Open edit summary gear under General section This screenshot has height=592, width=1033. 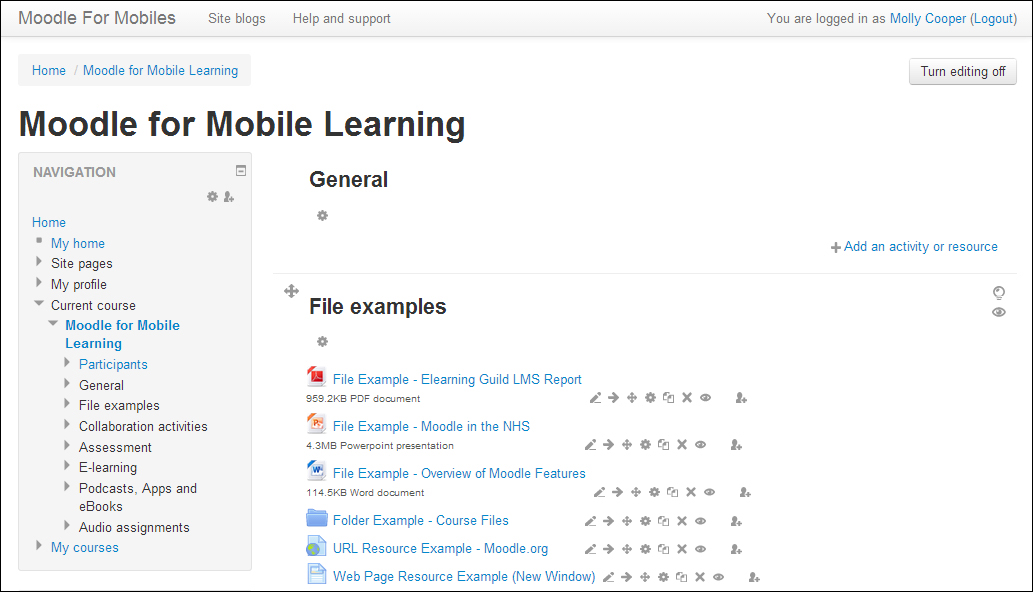pyautogui.click(x=322, y=215)
